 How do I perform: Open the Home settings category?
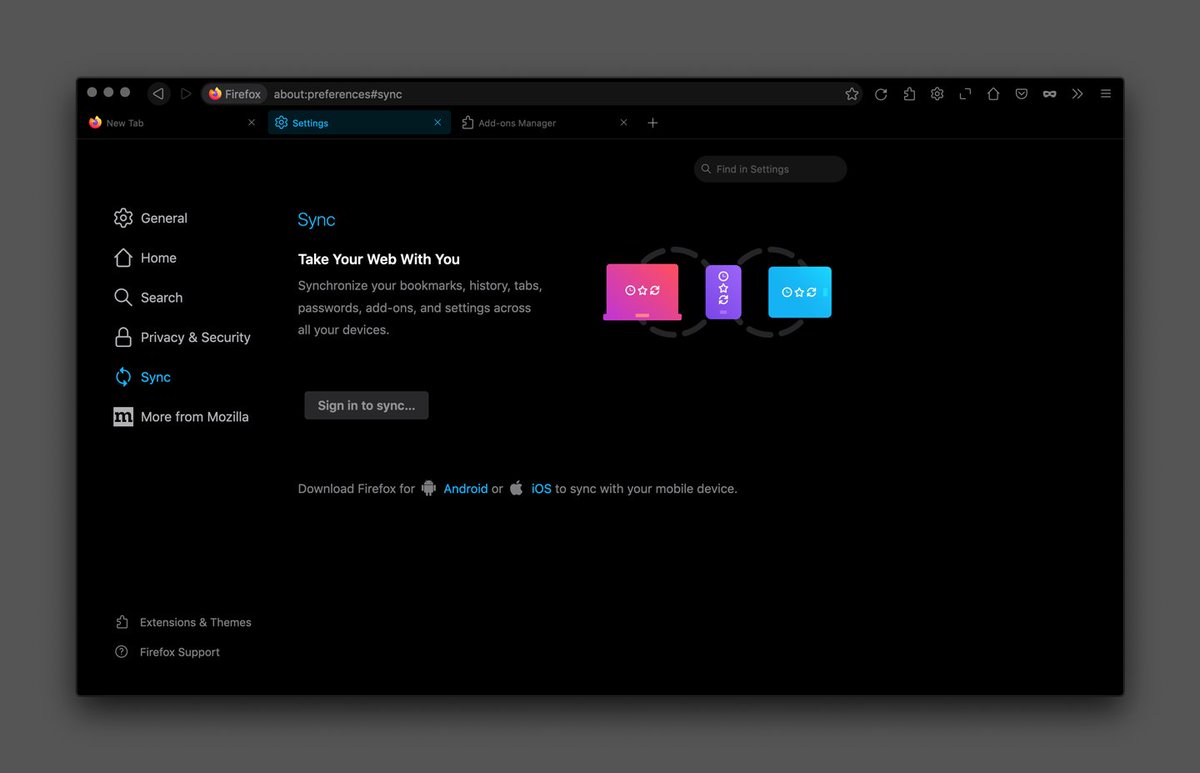[x=146, y=258]
